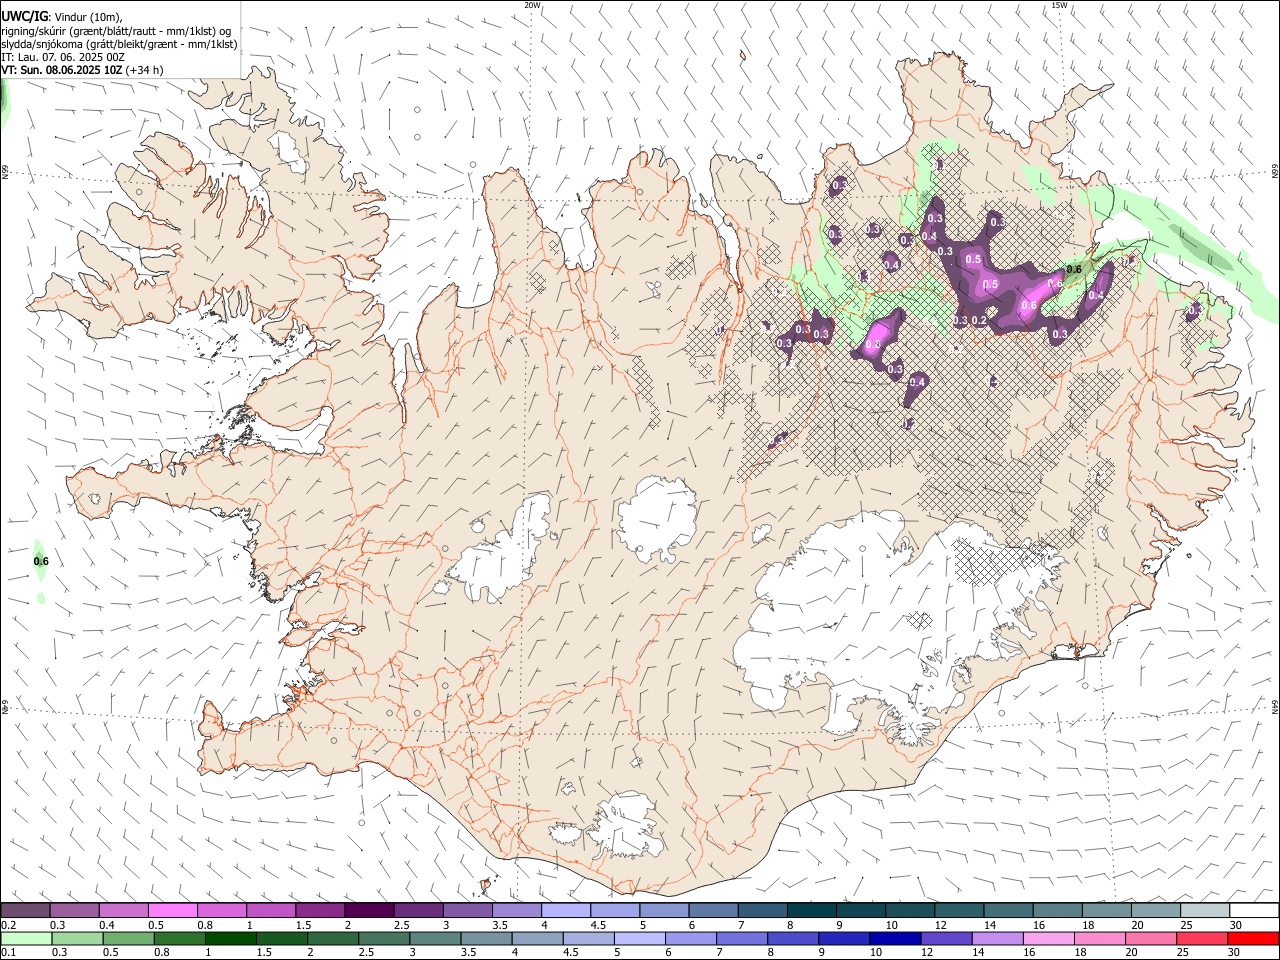Pick the white 30 swatch in upper legend

1254,911
